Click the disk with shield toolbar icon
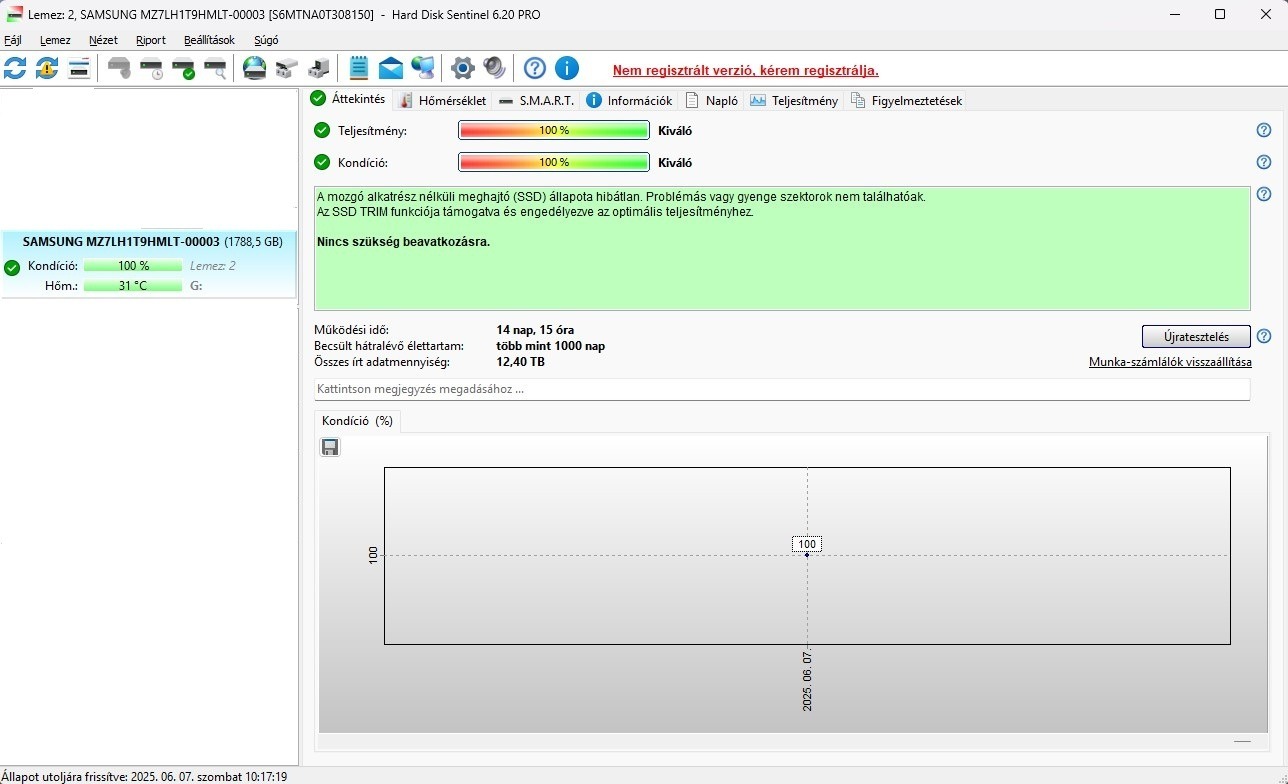The width and height of the screenshot is (1288, 784). pyautogui.click(x=119, y=68)
